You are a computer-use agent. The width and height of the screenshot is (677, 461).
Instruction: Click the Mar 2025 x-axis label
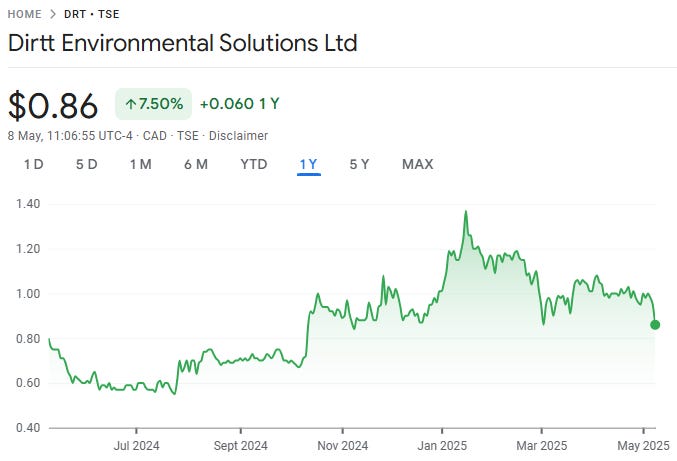coord(542,446)
